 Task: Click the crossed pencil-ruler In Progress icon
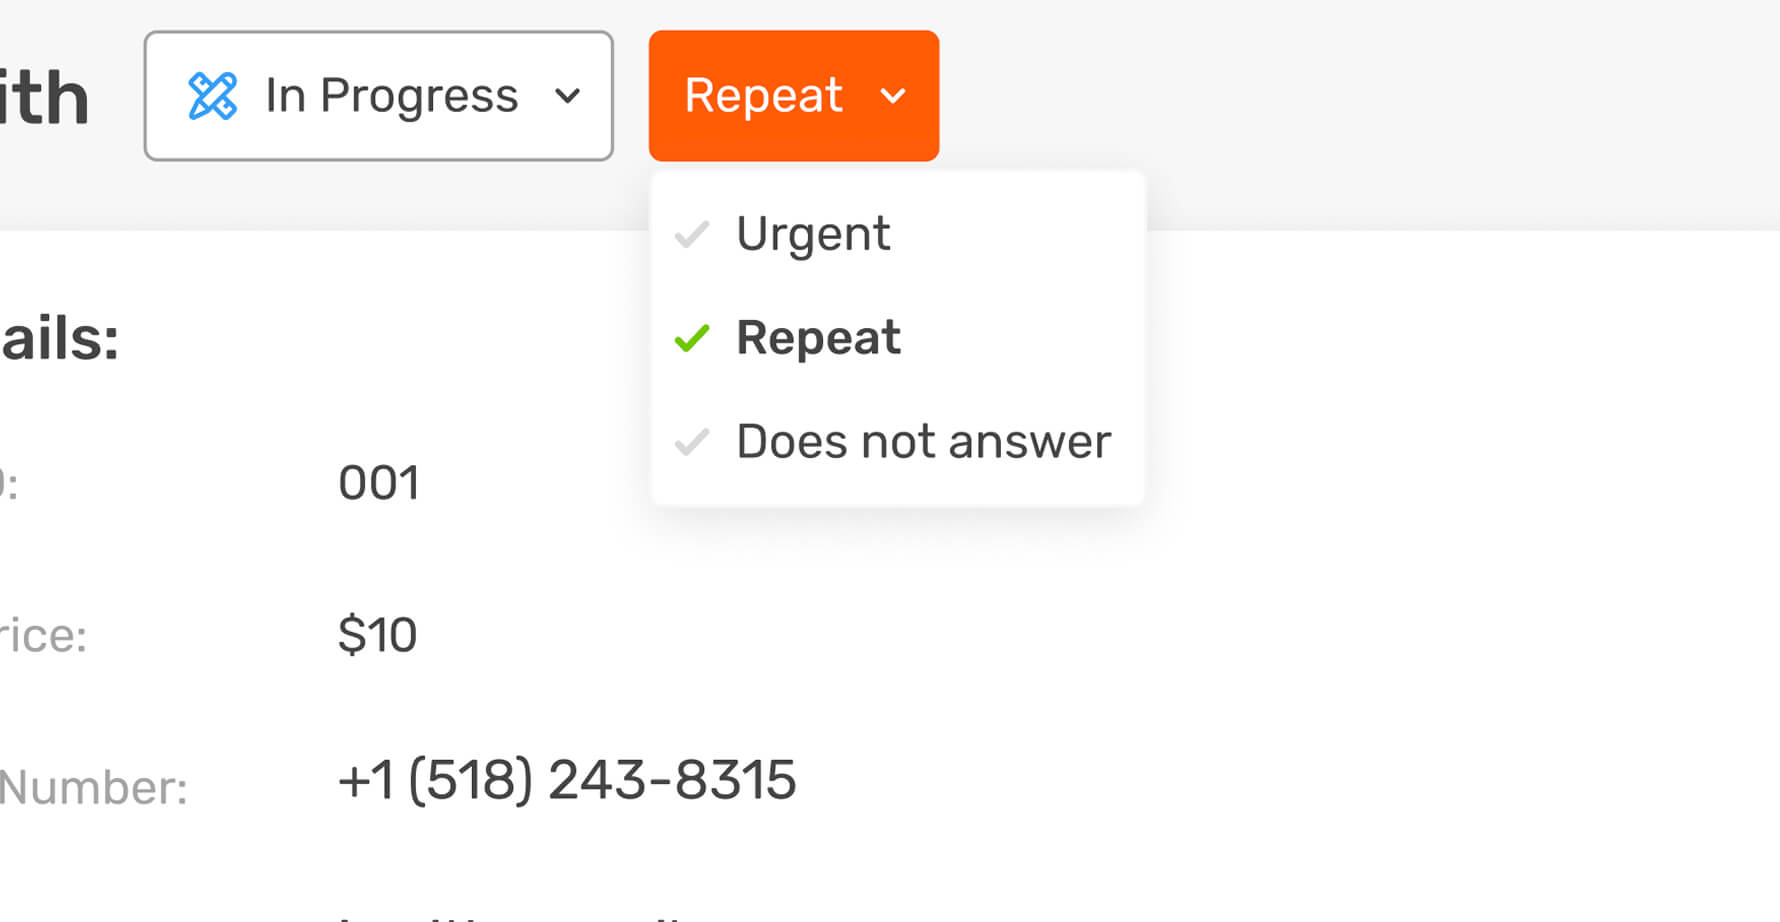tap(212, 96)
